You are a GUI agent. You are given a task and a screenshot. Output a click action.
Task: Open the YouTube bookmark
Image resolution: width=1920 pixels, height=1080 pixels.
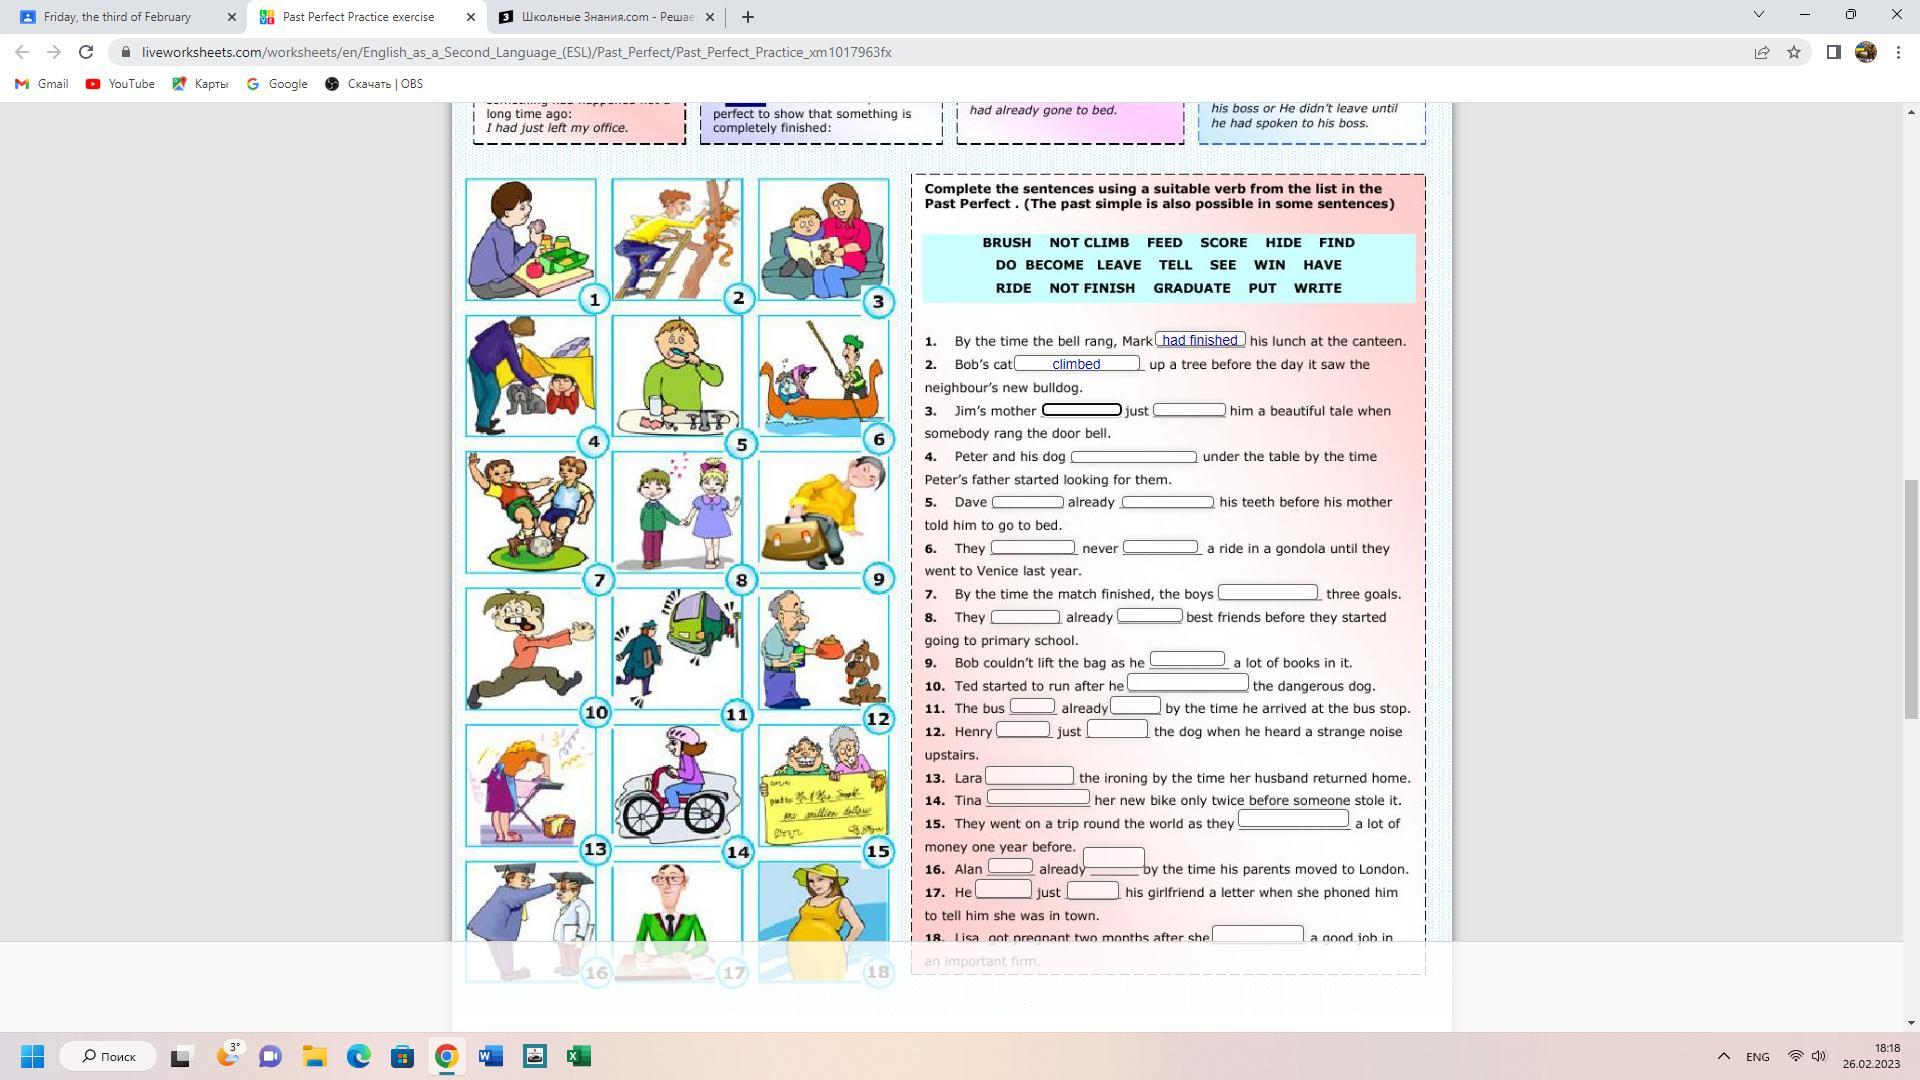(x=120, y=84)
